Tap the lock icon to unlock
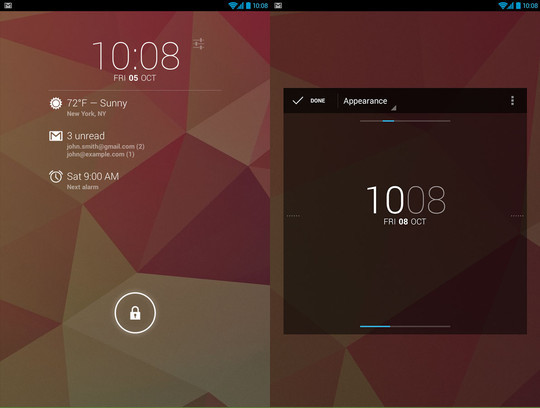This screenshot has width=540, height=408. (135, 313)
